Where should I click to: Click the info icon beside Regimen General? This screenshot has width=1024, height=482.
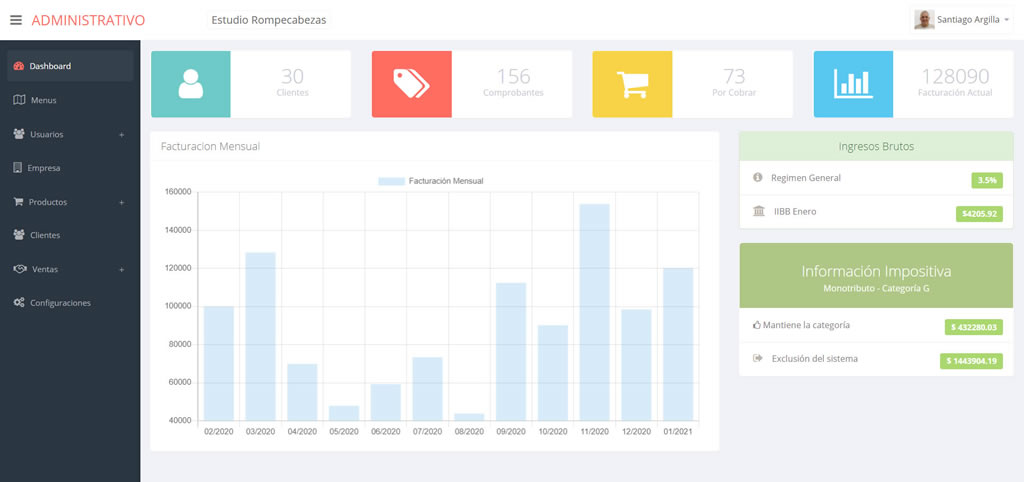point(758,178)
